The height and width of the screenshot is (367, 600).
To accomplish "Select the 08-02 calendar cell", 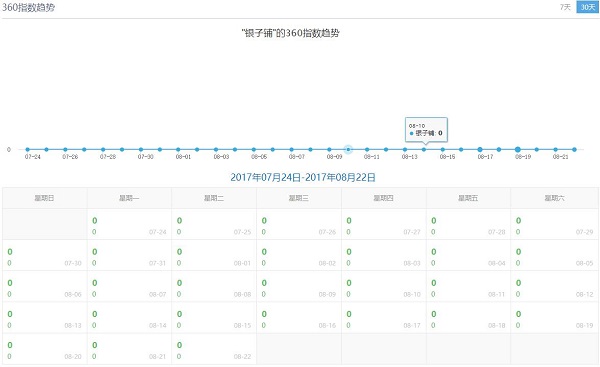I will pos(299,256).
